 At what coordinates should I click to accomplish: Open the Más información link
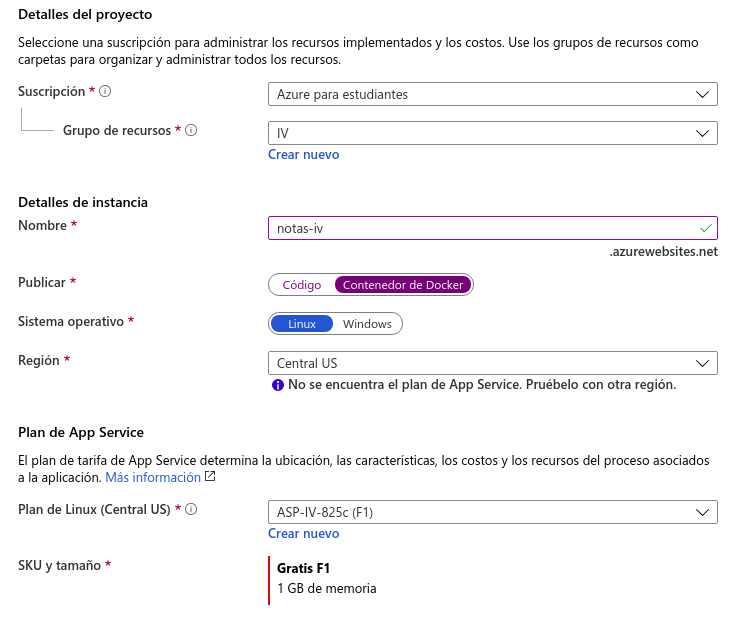pyautogui.click(x=153, y=477)
